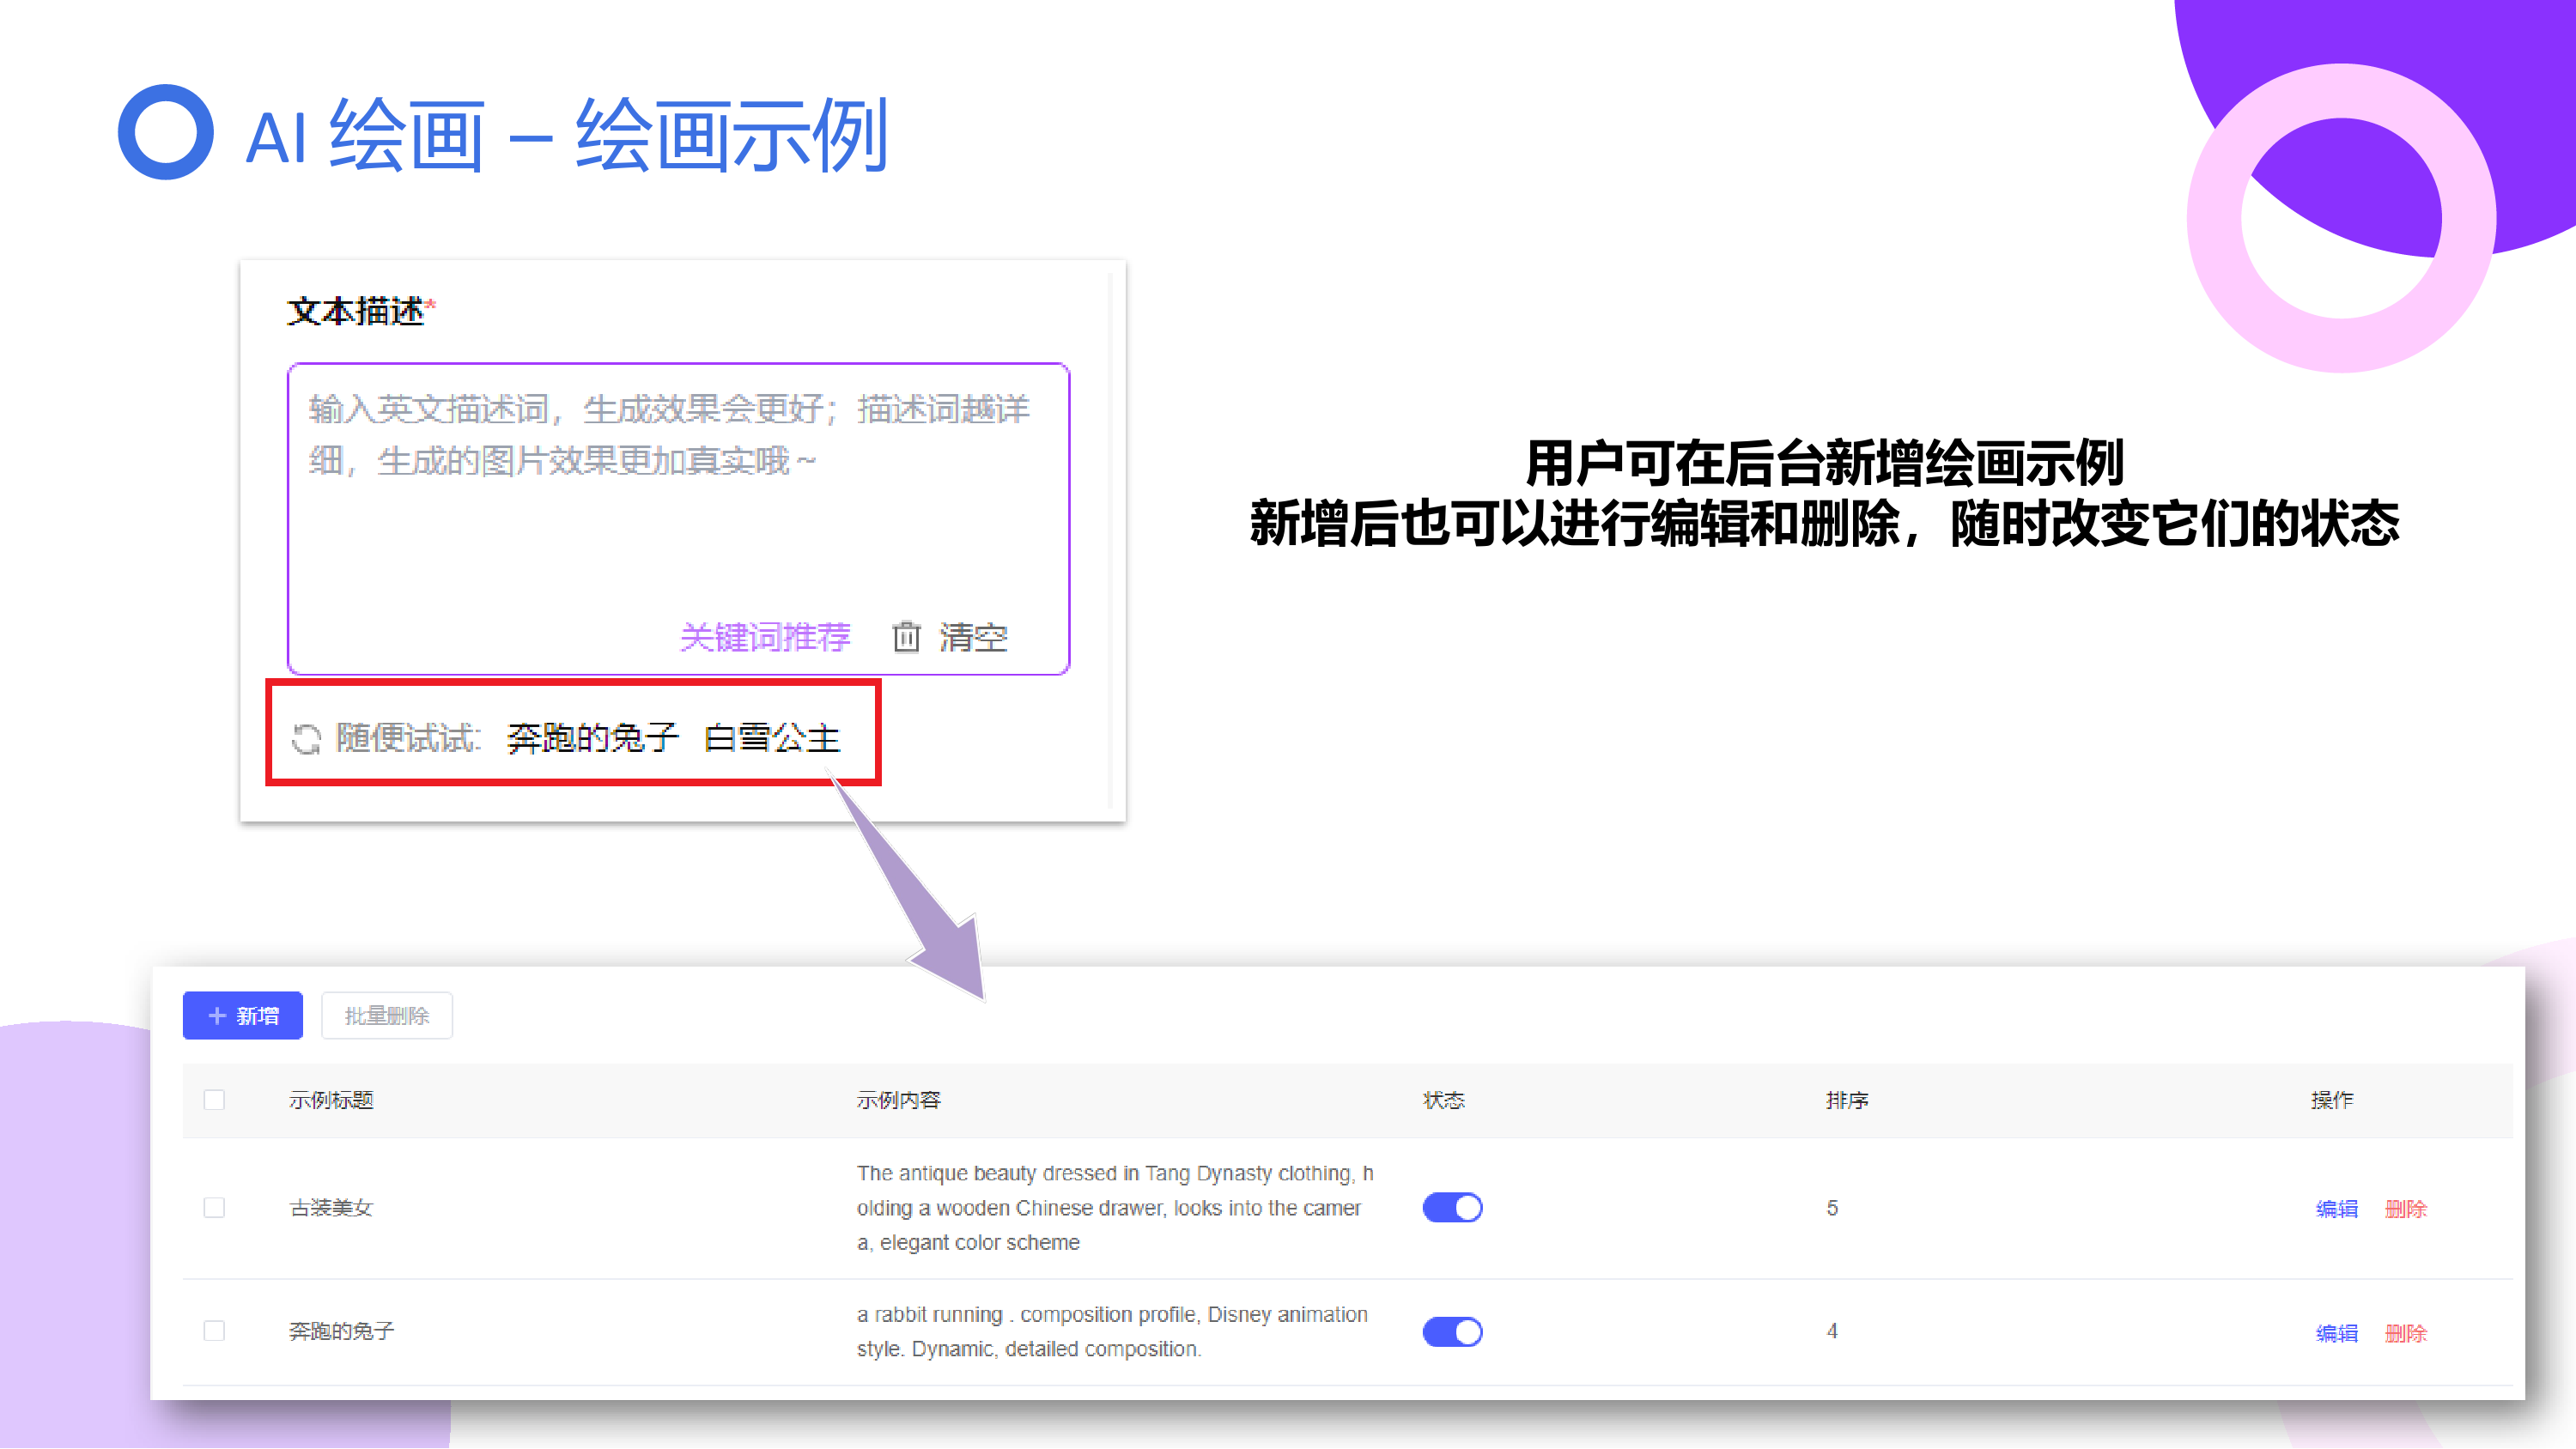The width and height of the screenshot is (2576, 1449).
Task: Click the trash icon beside 清空
Action: [906, 637]
